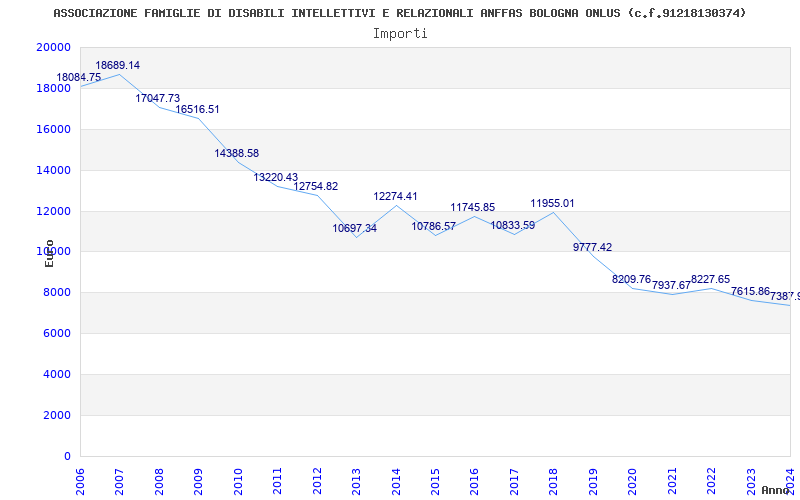The height and width of the screenshot is (500, 800).
Task: Click x-axis year label 2021
Action: pos(672,482)
